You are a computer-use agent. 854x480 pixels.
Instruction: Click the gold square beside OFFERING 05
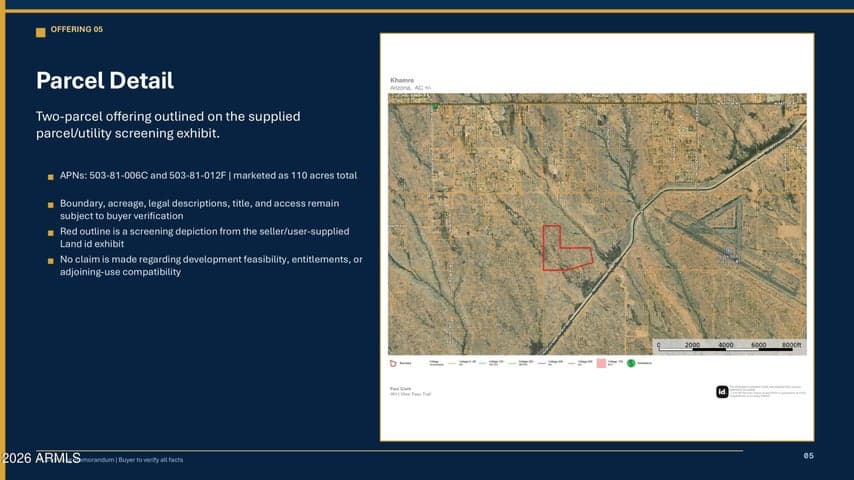coord(40,32)
